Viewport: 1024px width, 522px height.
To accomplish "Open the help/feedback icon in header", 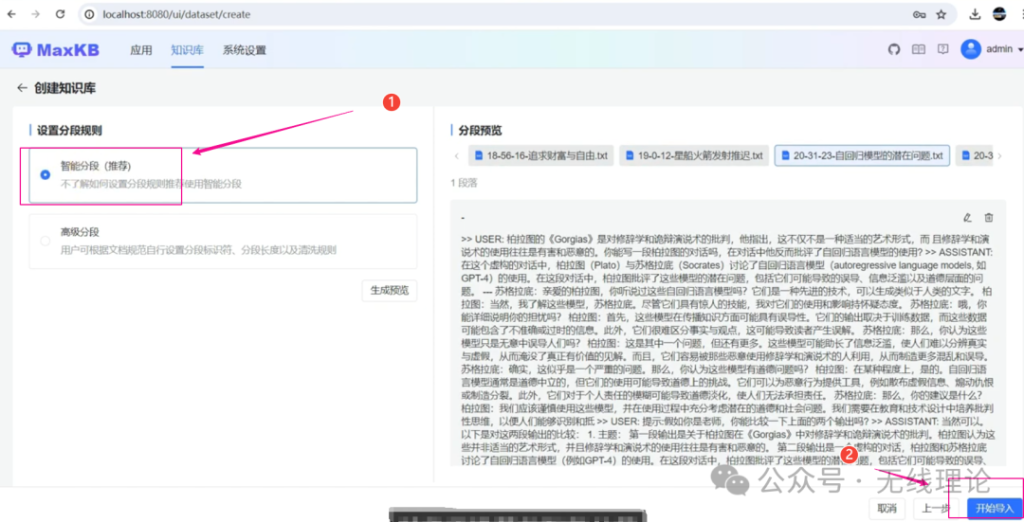I will click(x=943, y=49).
